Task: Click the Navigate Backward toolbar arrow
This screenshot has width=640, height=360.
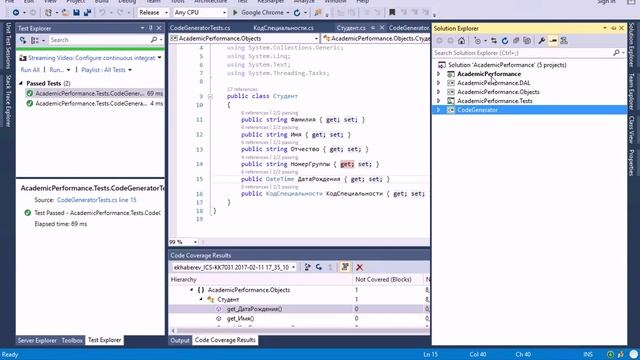Action: (16, 13)
